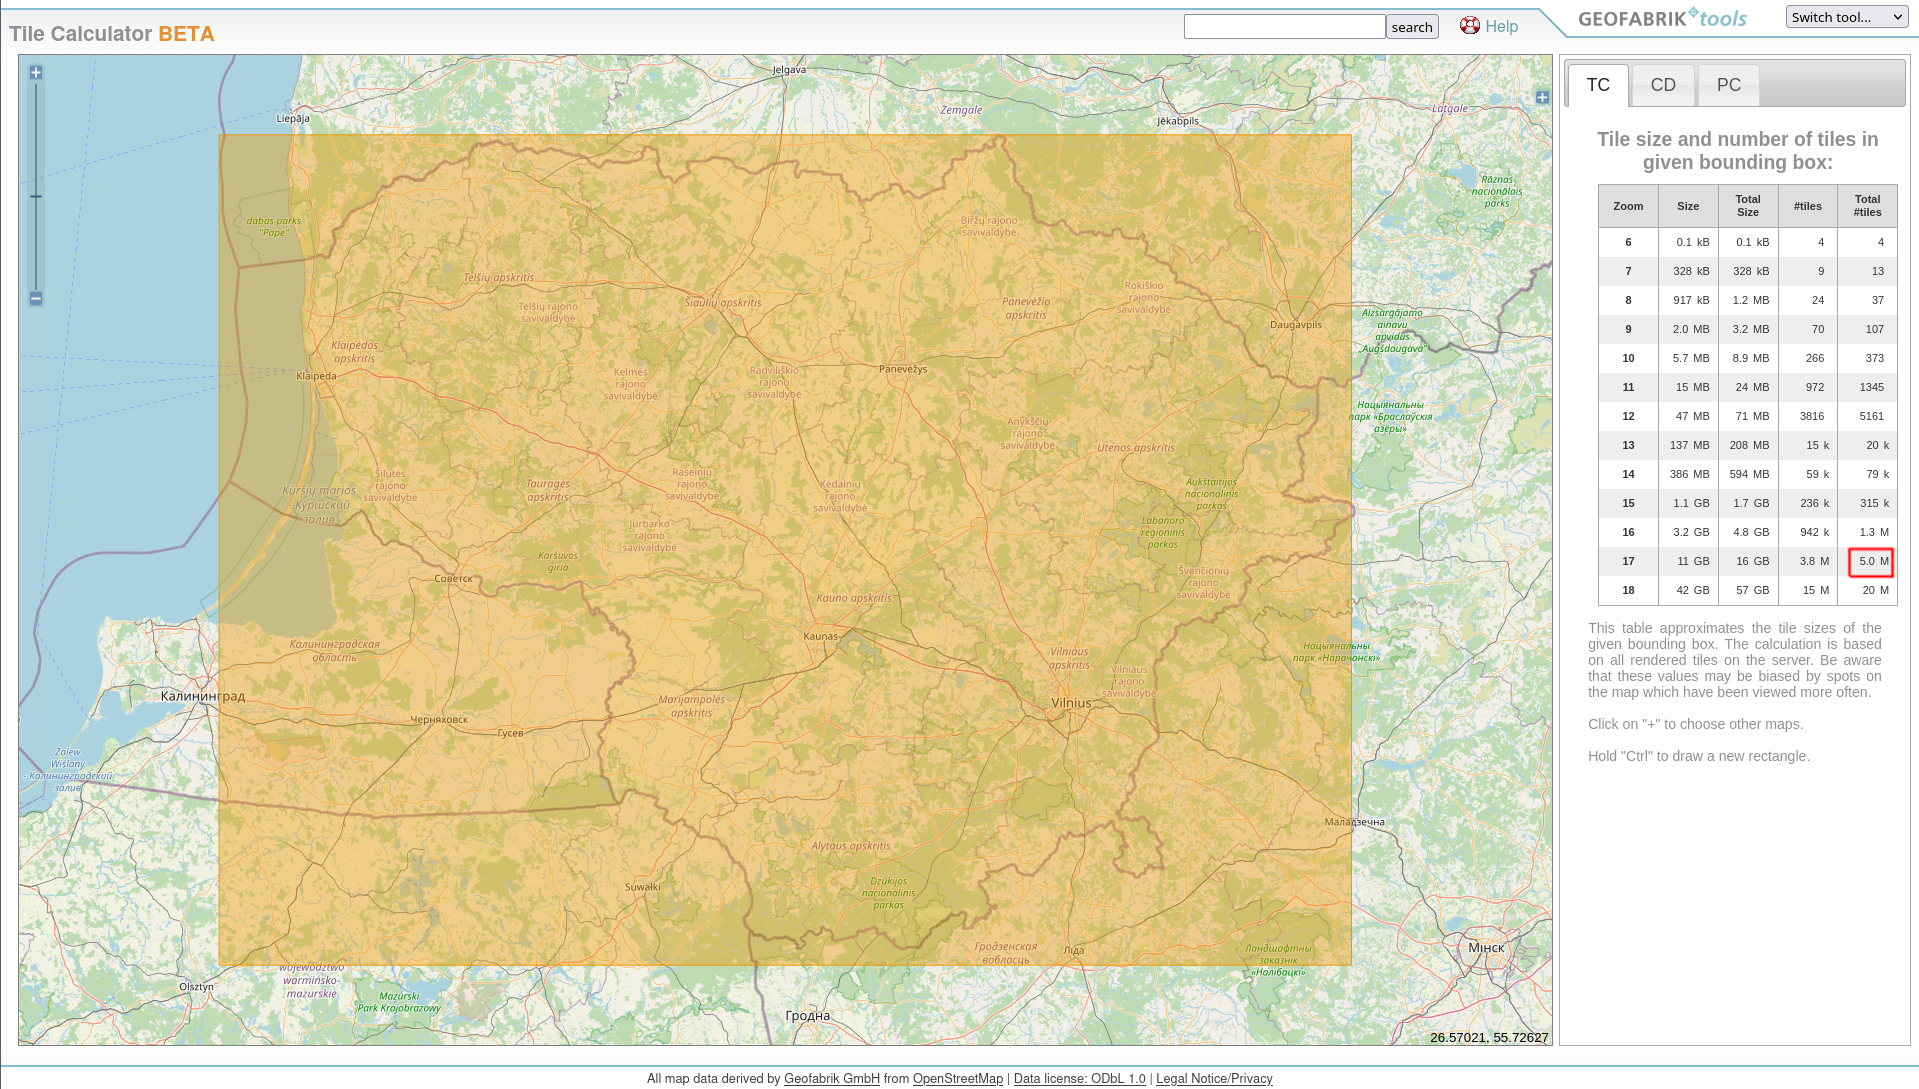Click the search button
The image size is (1919, 1089).
[1411, 27]
